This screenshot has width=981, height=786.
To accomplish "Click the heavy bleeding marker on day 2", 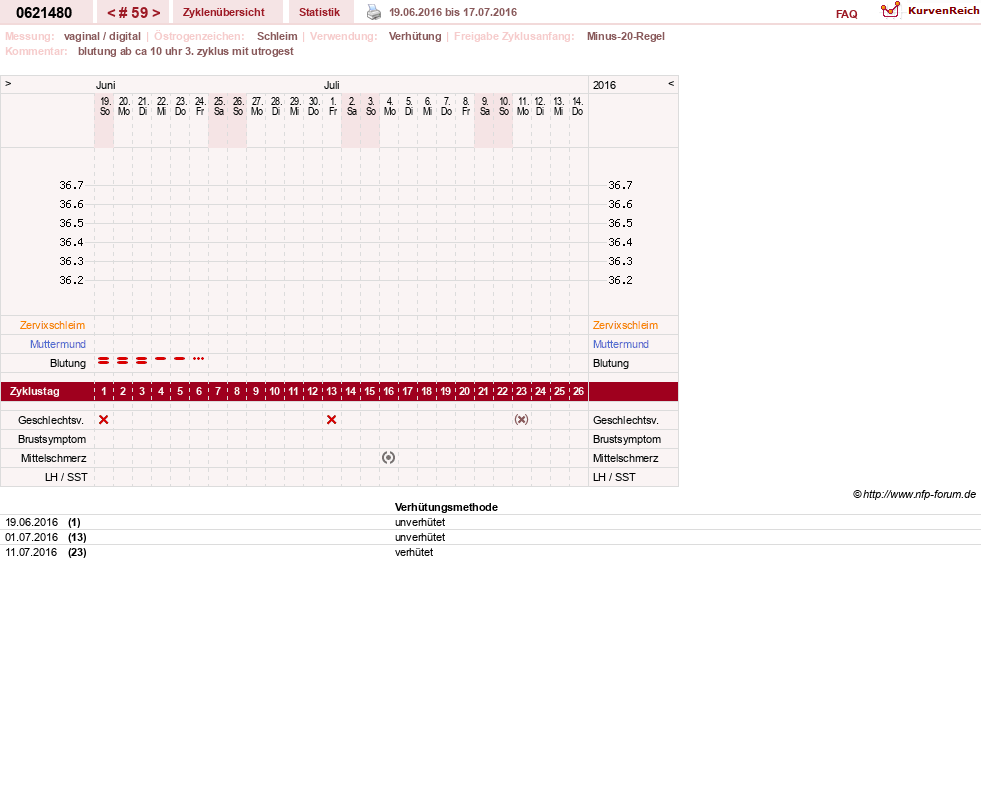I will coord(123,360).
